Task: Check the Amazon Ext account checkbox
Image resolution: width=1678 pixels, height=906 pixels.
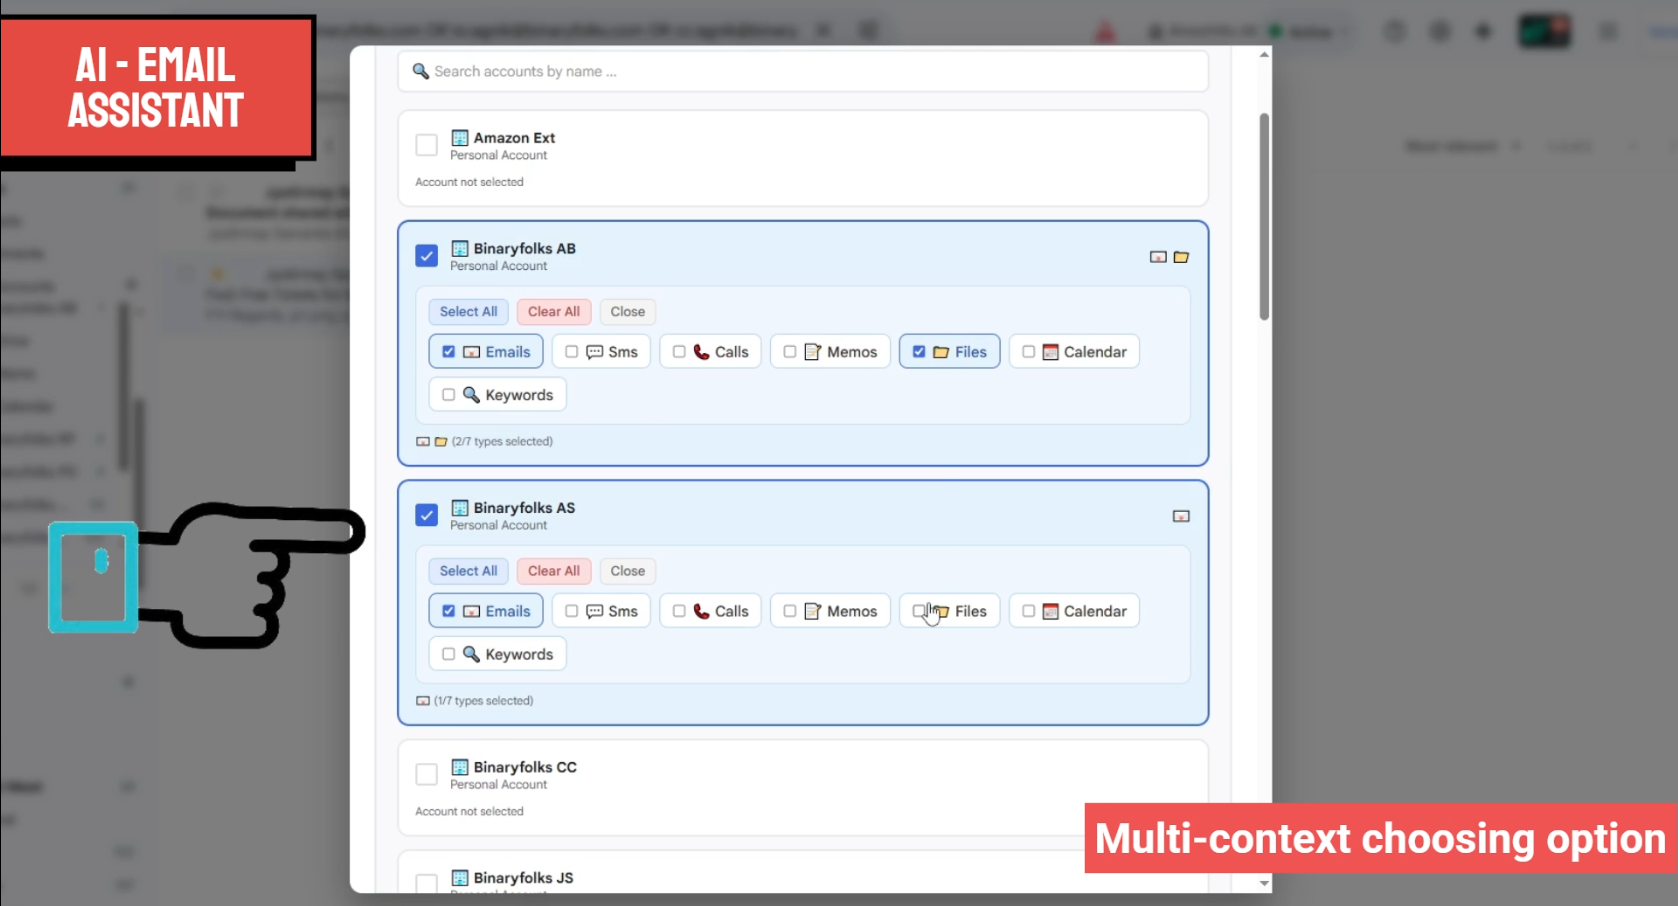Action: click(x=427, y=145)
